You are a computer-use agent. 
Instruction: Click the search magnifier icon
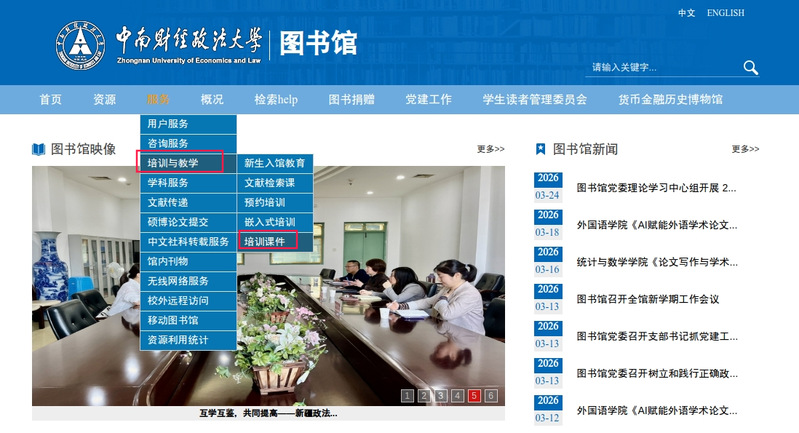click(750, 68)
